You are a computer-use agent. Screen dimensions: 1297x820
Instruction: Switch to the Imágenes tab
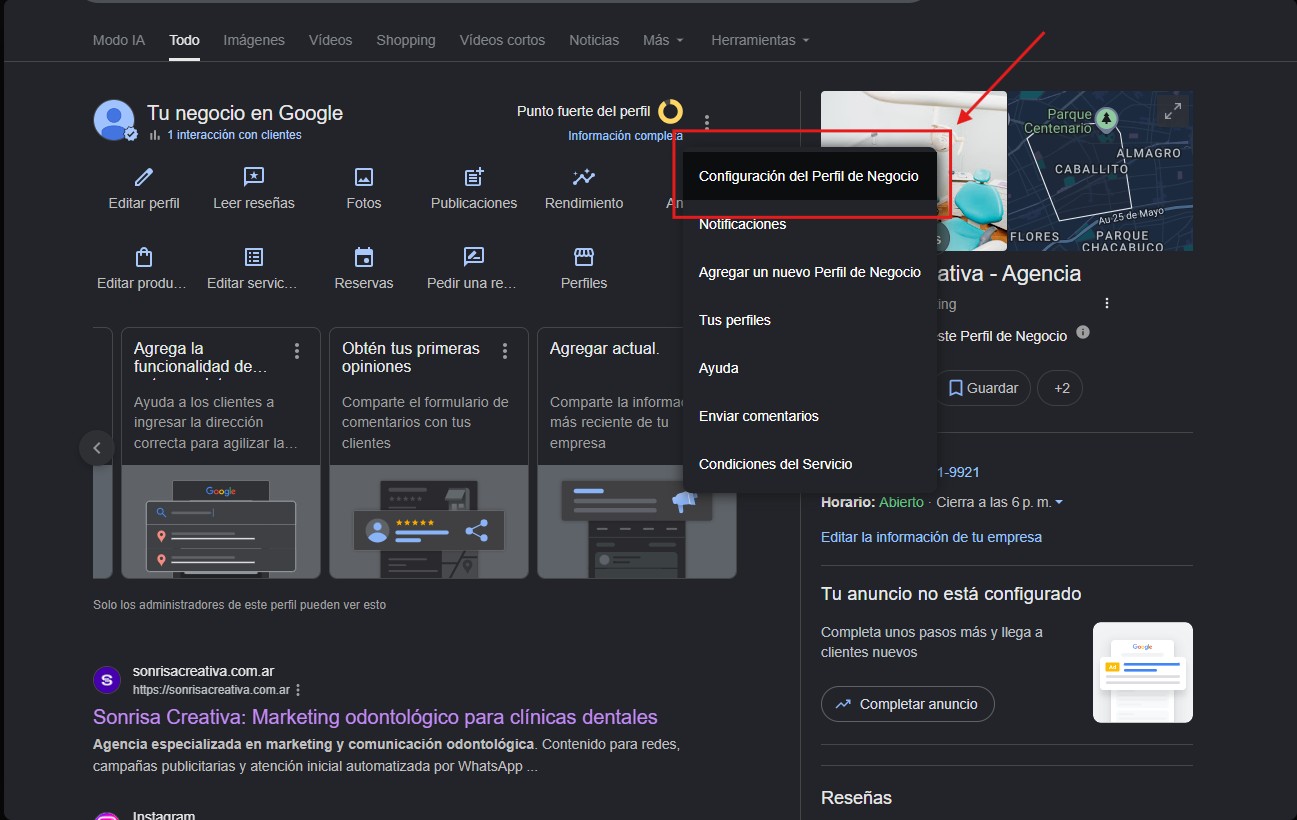(x=254, y=40)
